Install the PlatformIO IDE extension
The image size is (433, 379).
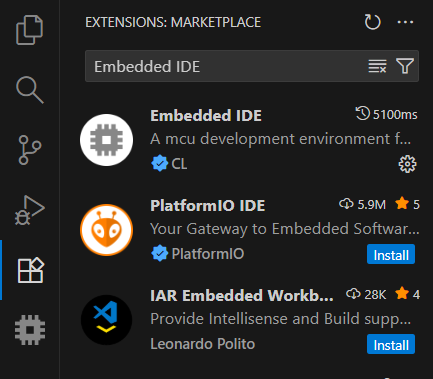click(x=391, y=254)
